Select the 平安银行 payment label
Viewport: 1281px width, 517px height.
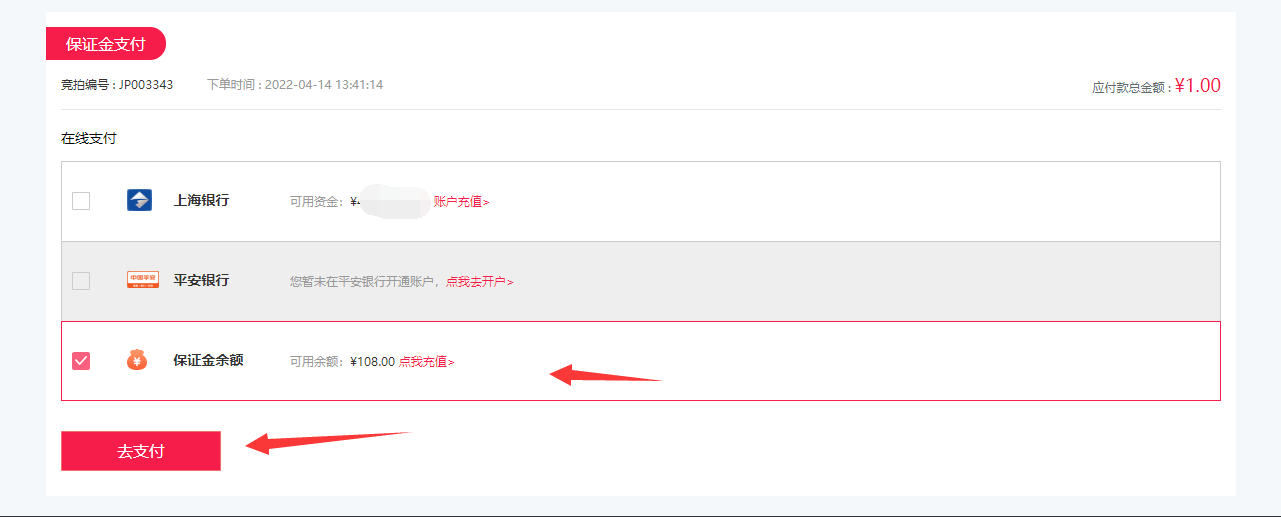[201, 280]
